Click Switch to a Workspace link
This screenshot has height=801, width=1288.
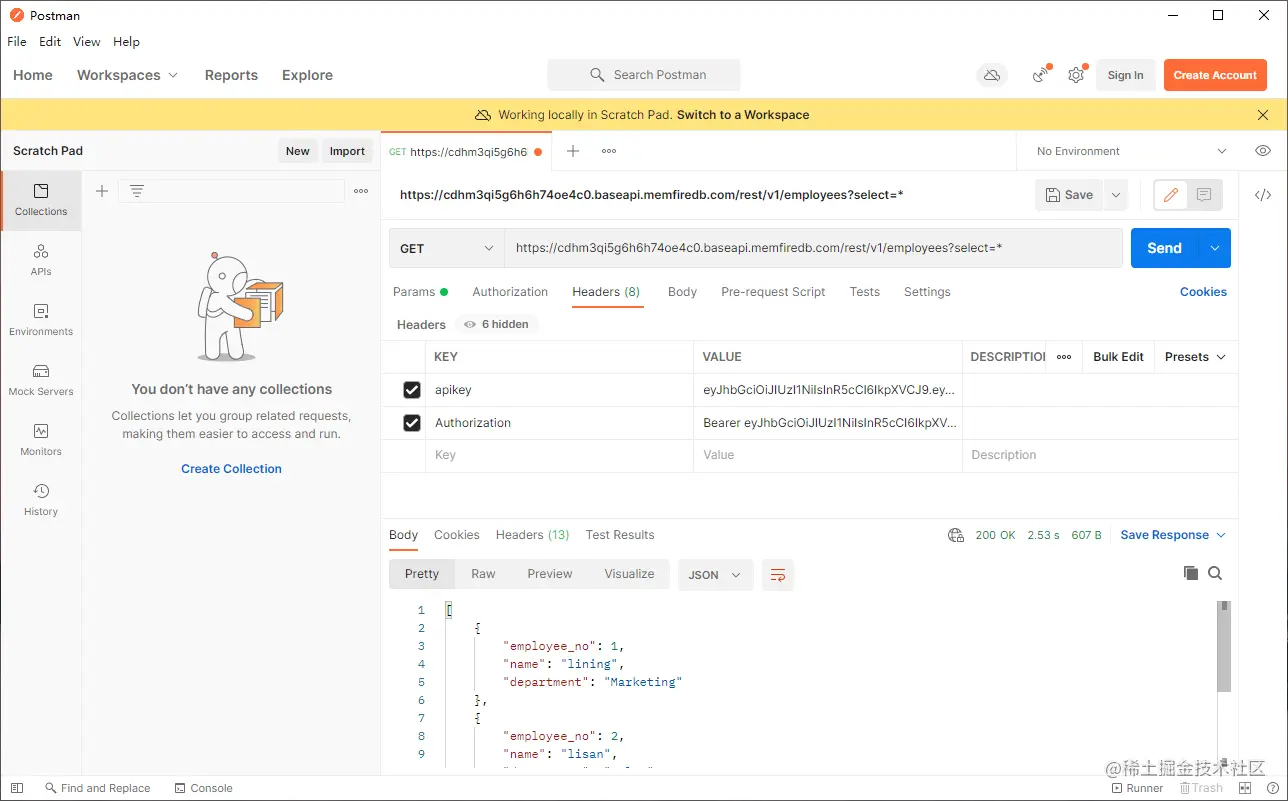click(x=743, y=115)
